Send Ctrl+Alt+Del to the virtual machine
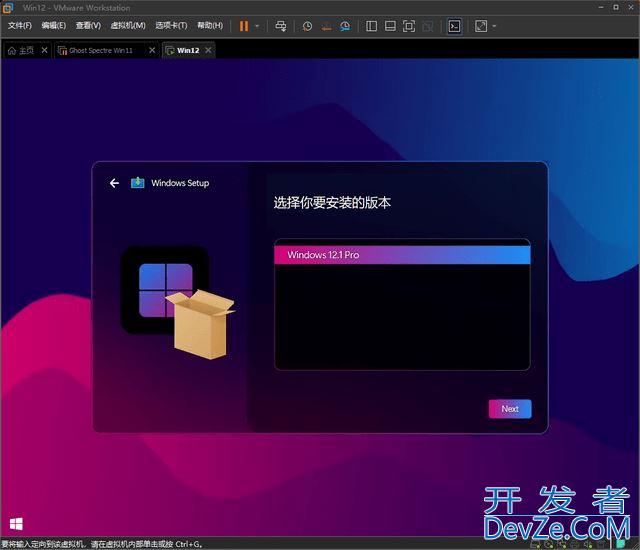 pos(280,26)
